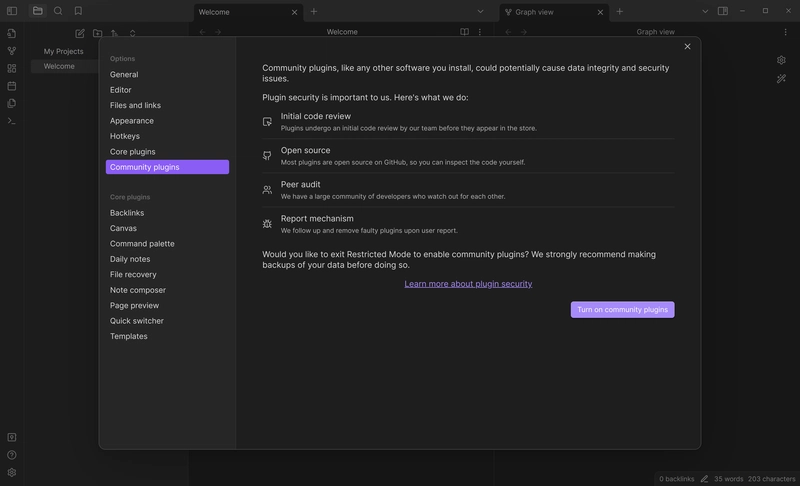800x486 pixels.
Task: Collapse all folders chevrons icon
Action: [x=133, y=33]
